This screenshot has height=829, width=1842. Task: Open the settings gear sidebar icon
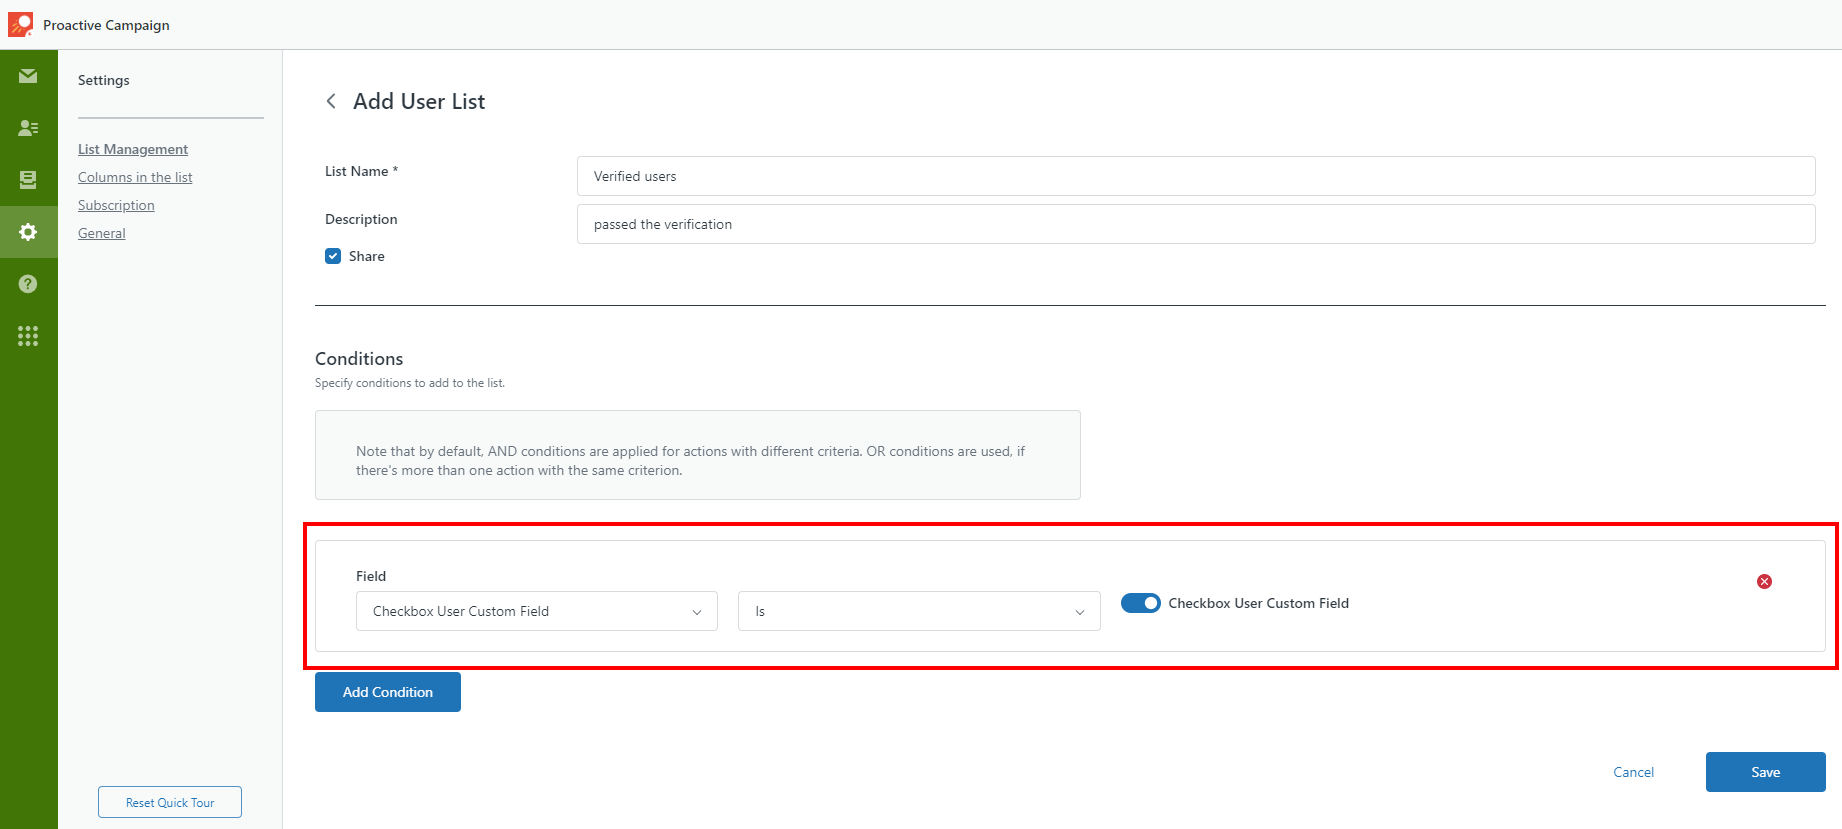tap(28, 232)
